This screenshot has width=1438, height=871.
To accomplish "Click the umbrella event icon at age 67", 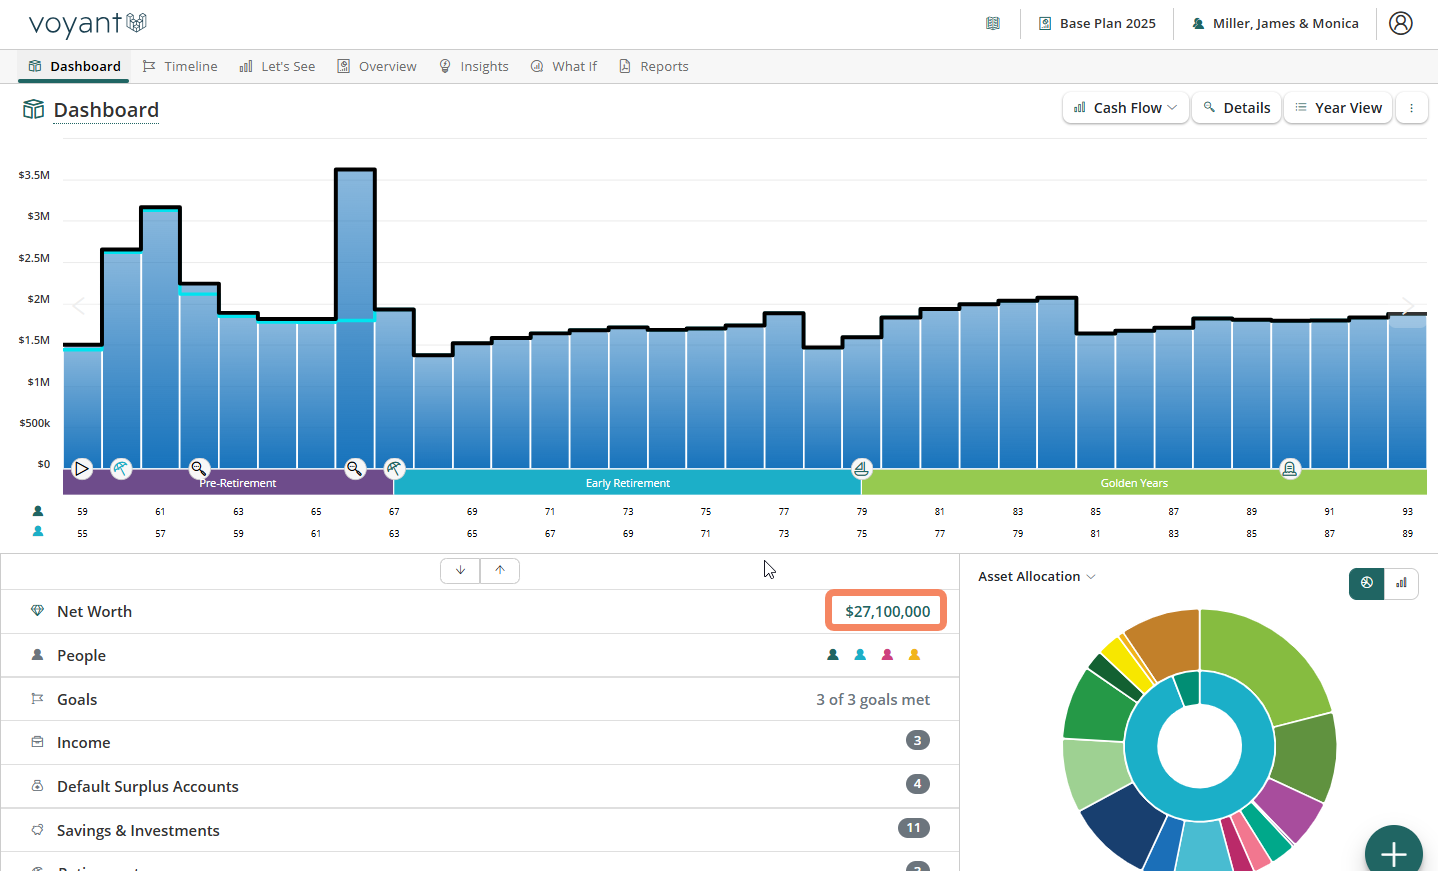I will (x=394, y=468).
